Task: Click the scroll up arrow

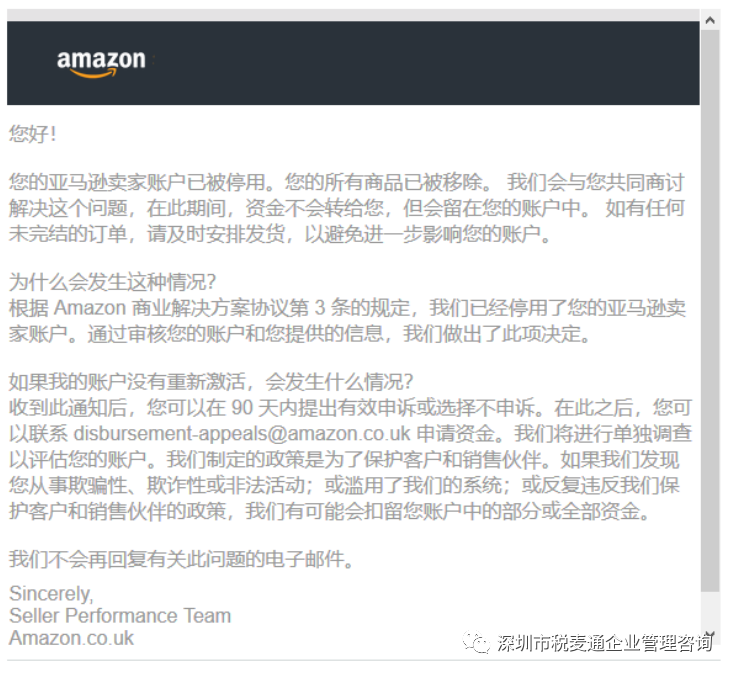Action: coord(710,20)
